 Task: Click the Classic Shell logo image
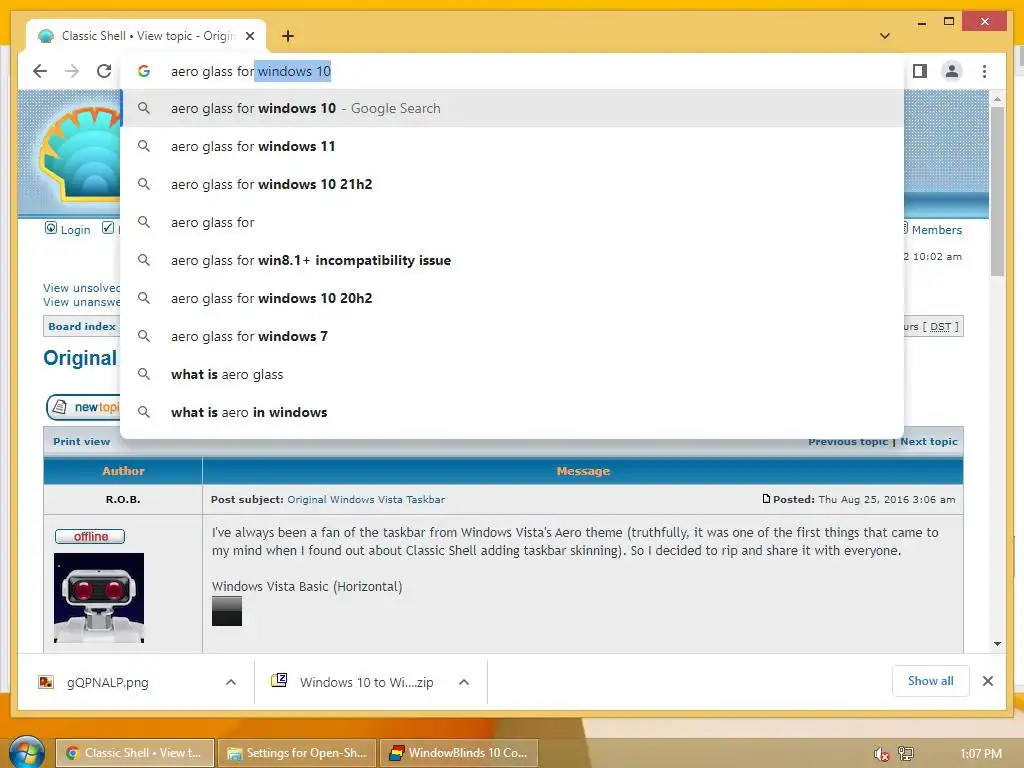pos(79,153)
